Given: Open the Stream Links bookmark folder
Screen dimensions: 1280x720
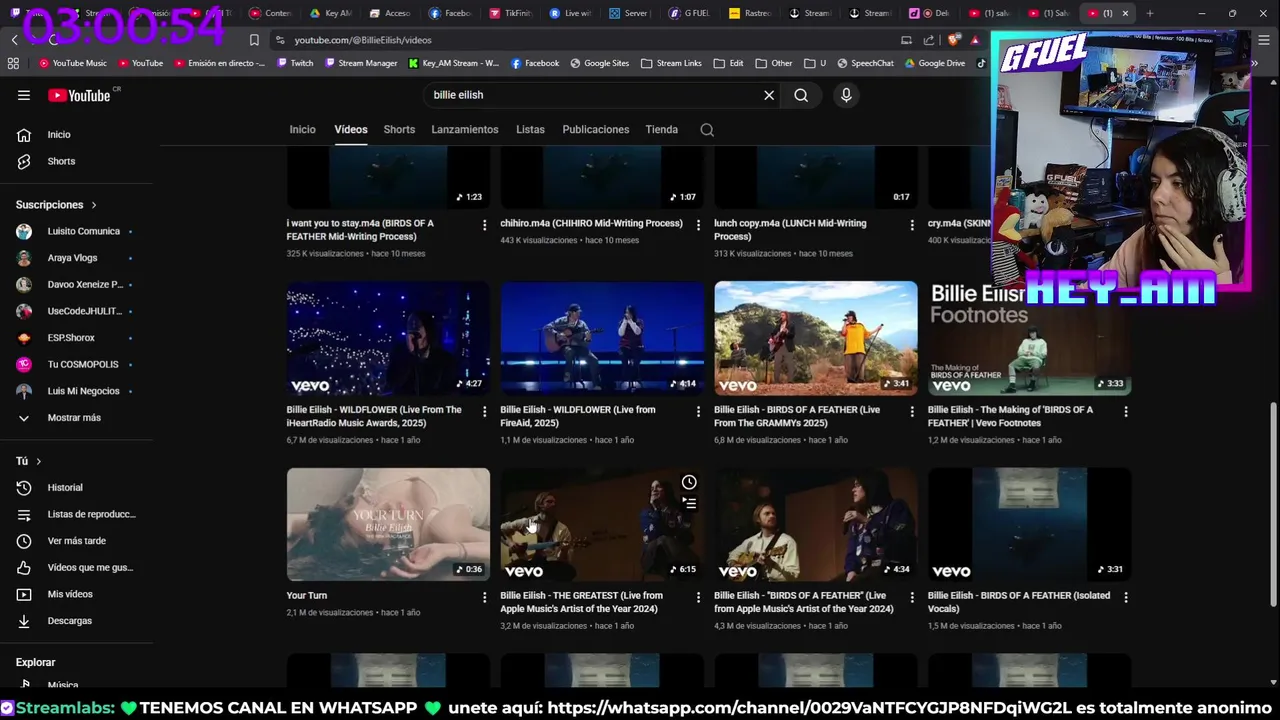Looking at the screenshot, I should coord(671,63).
